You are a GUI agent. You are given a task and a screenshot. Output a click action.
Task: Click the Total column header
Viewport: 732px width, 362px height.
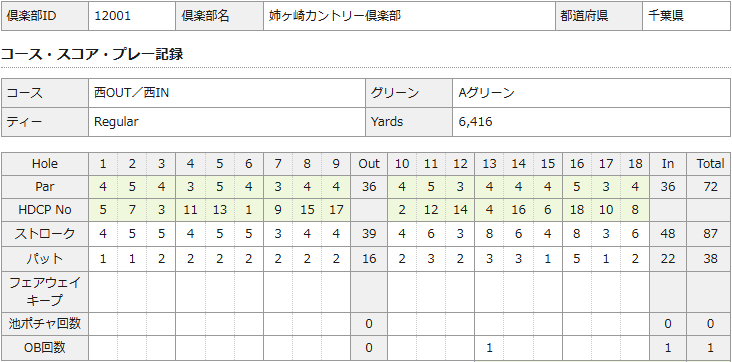(x=710, y=164)
